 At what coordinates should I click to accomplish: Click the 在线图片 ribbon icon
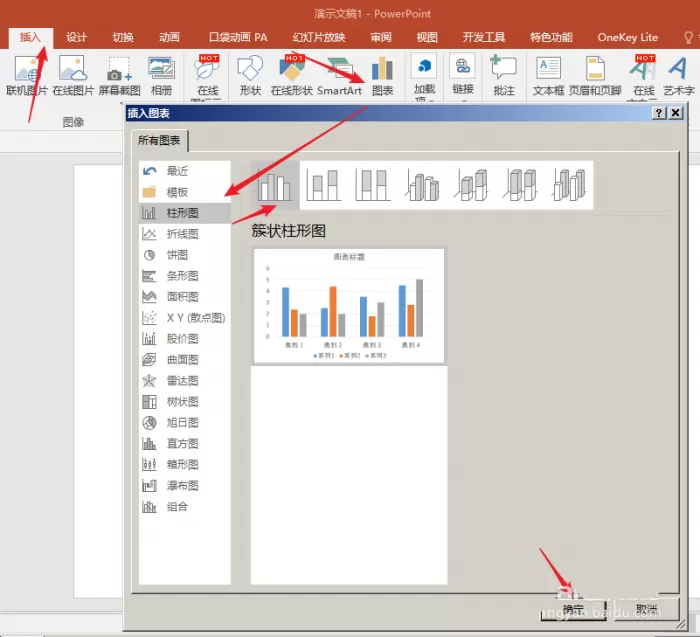73,76
